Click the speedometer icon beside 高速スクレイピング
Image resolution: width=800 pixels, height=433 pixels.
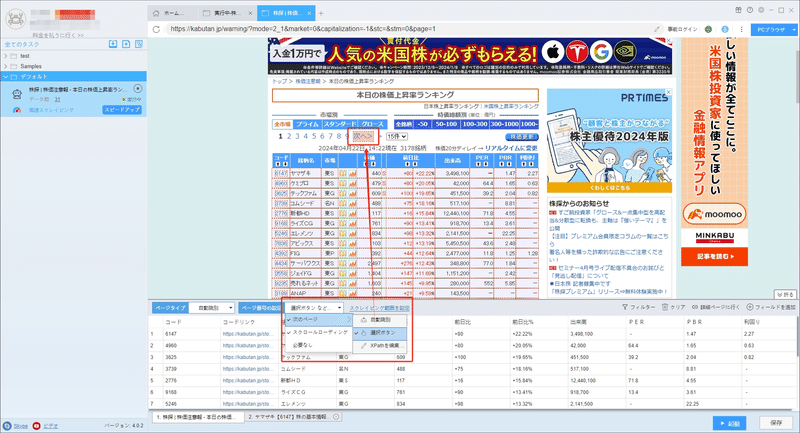(17, 110)
